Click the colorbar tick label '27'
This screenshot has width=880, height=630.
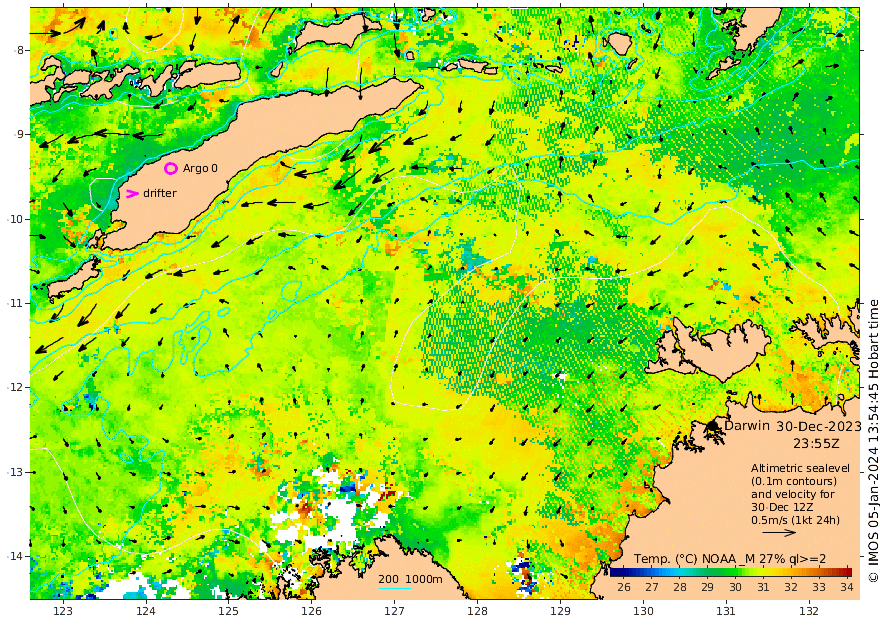[x=652, y=587]
